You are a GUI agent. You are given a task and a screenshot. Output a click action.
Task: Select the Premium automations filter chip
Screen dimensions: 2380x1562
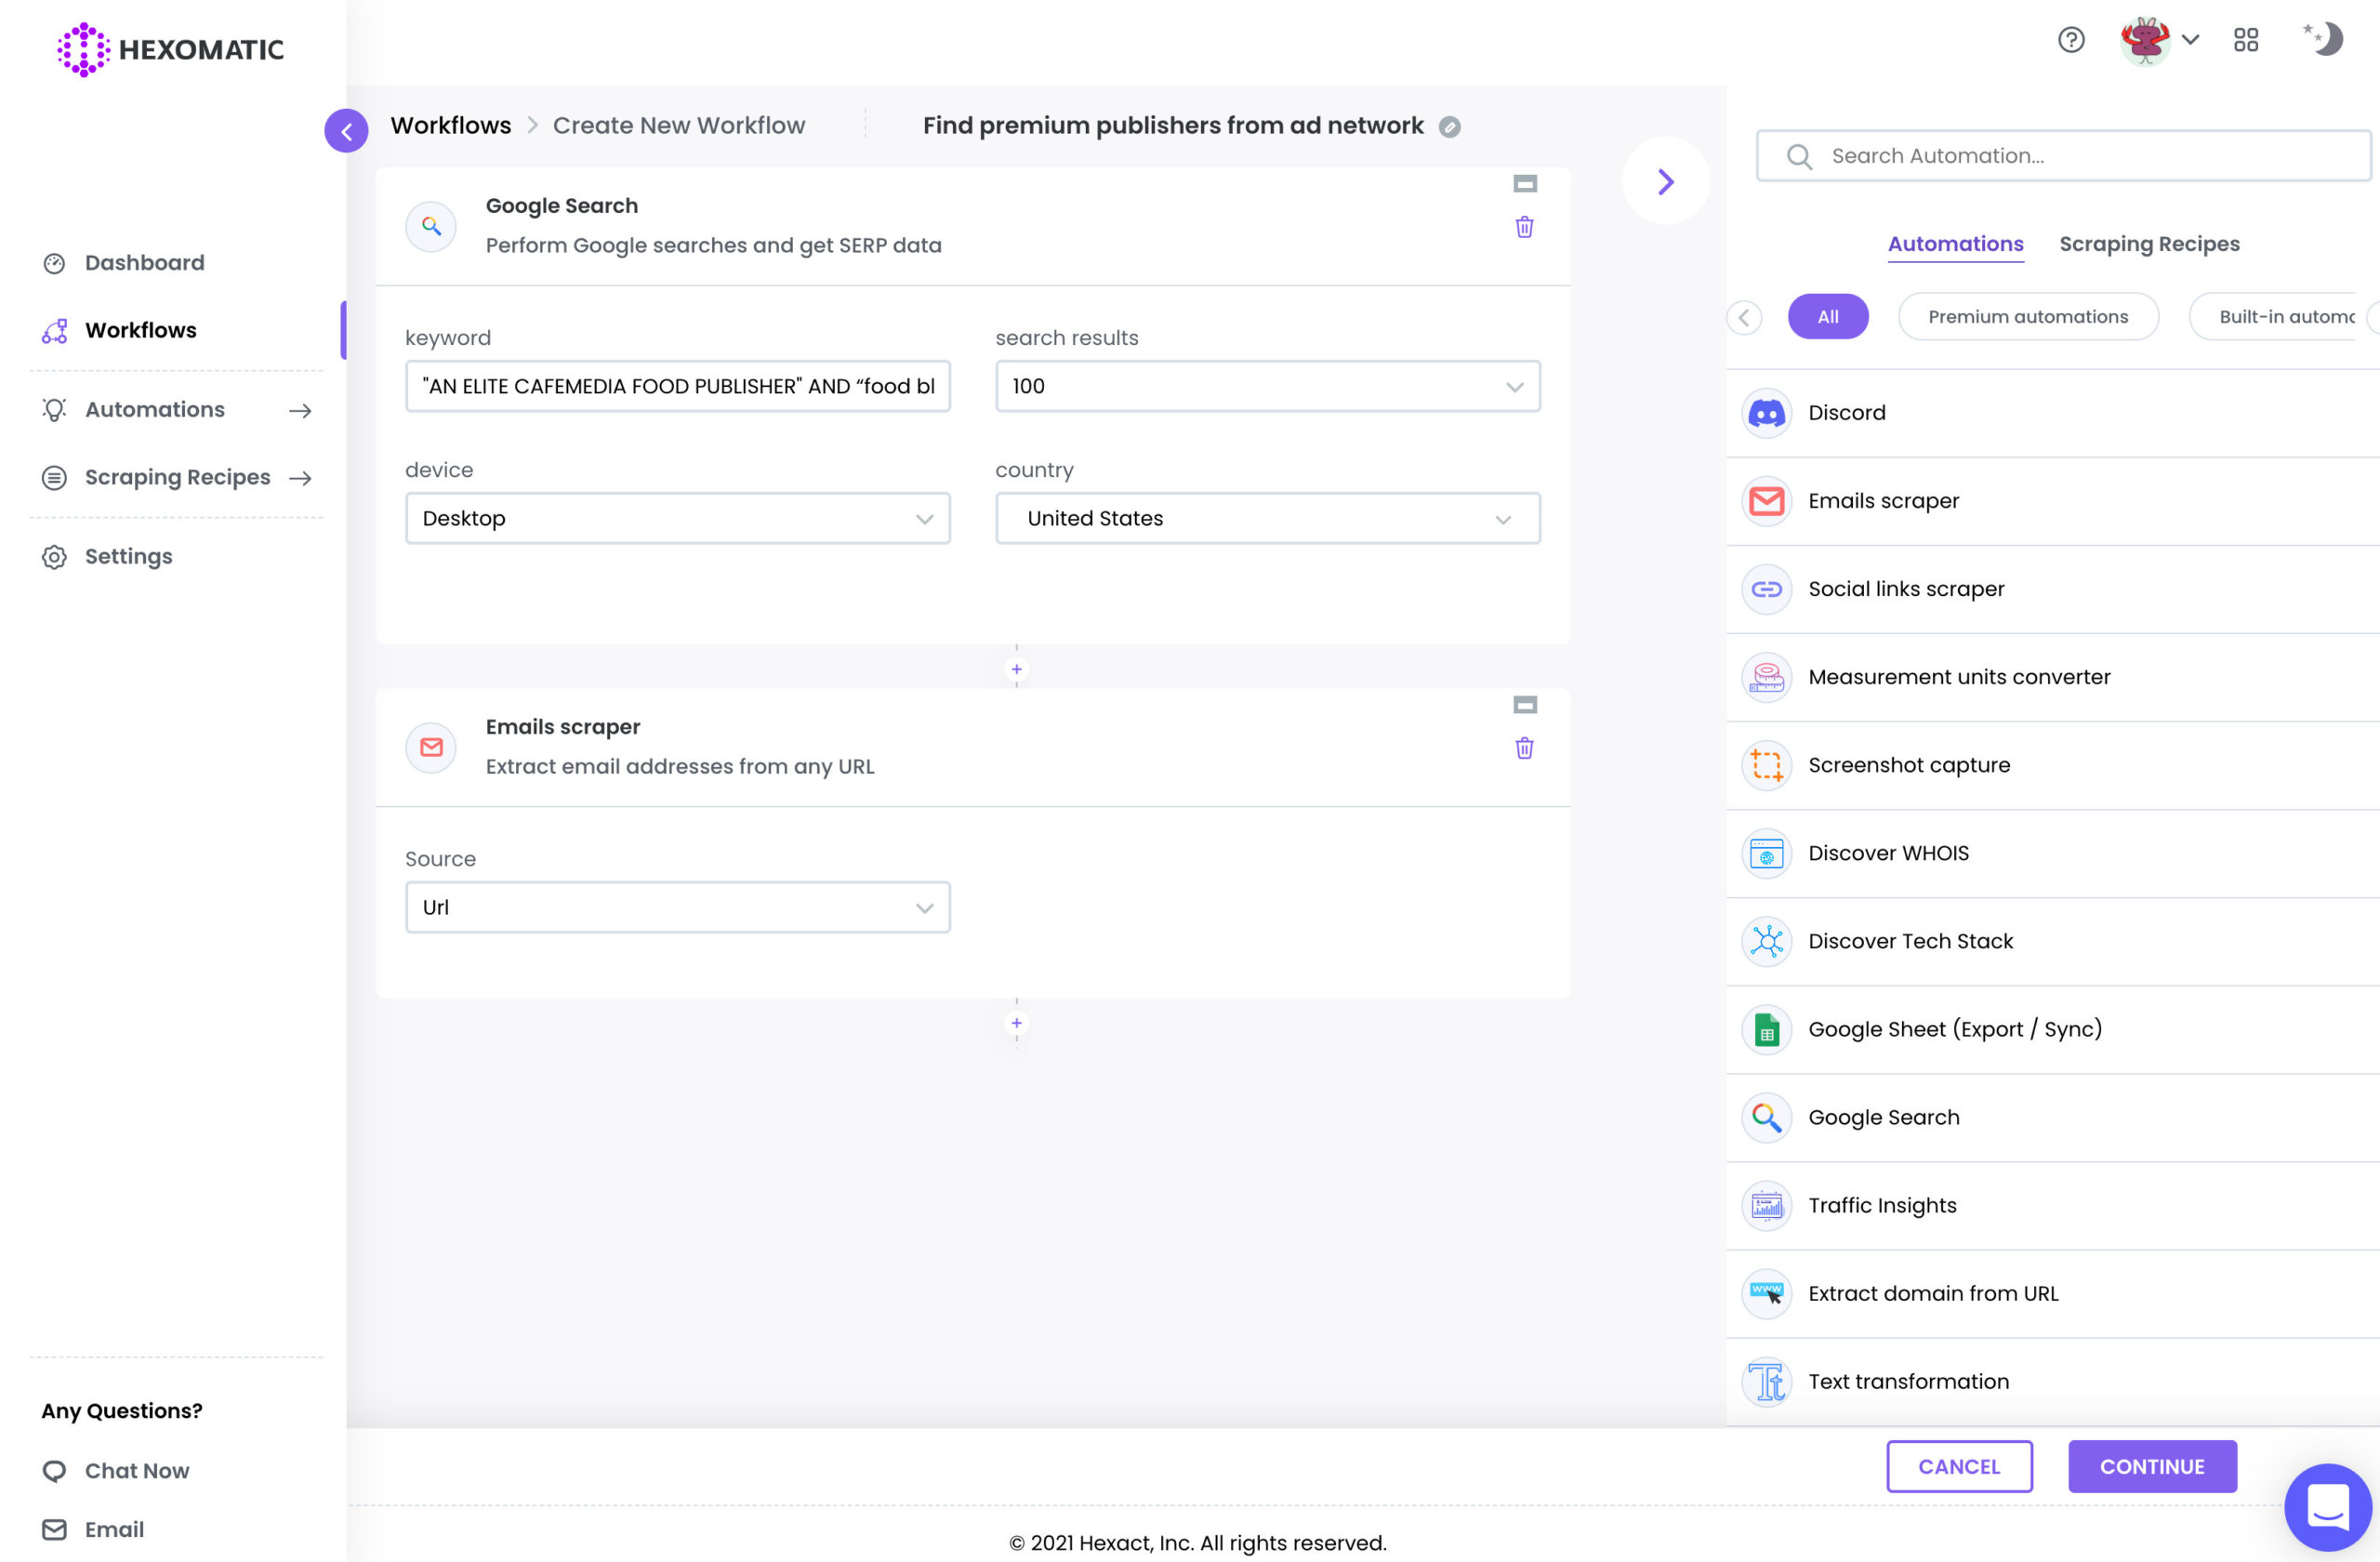tap(2028, 317)
